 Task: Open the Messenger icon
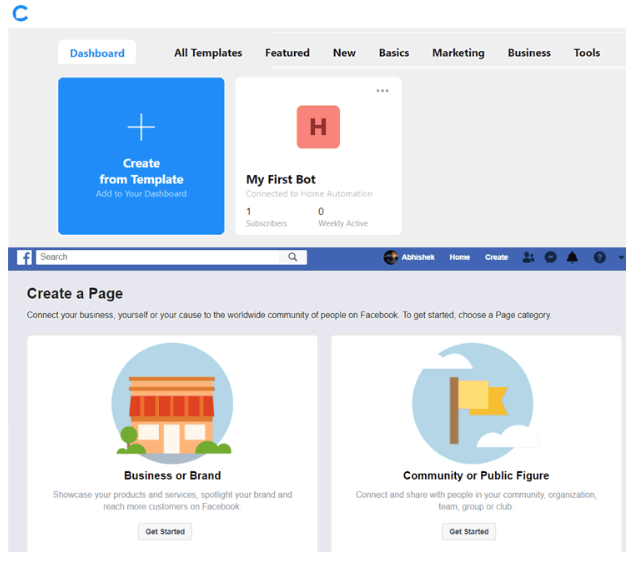coord(551,257)
